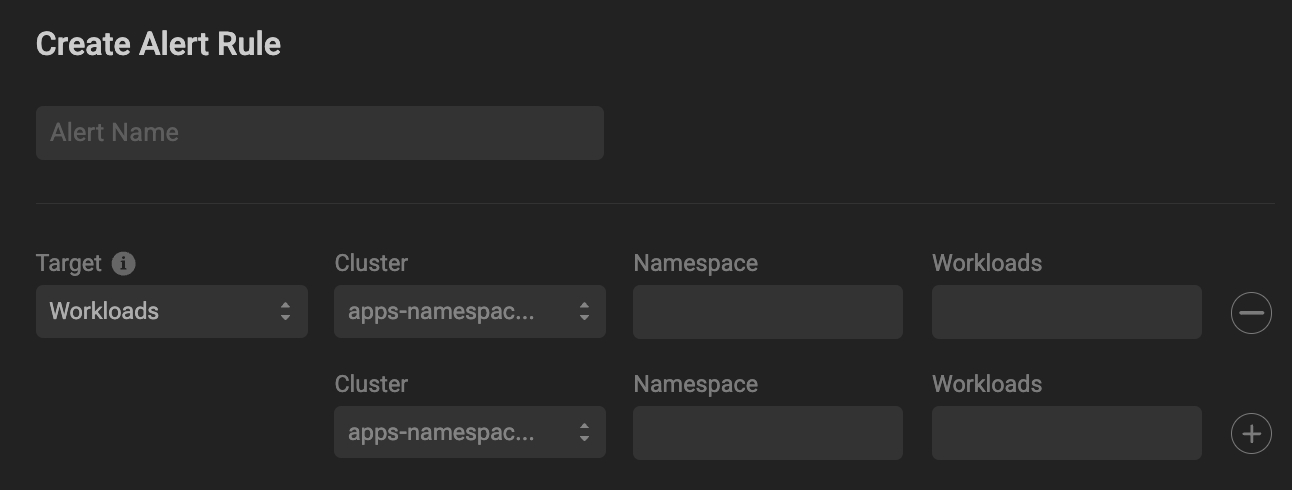The height and width of the screenshot is (490, 1292).
Task: Click the second row Workloads label
Action: [x=986, y=384]
